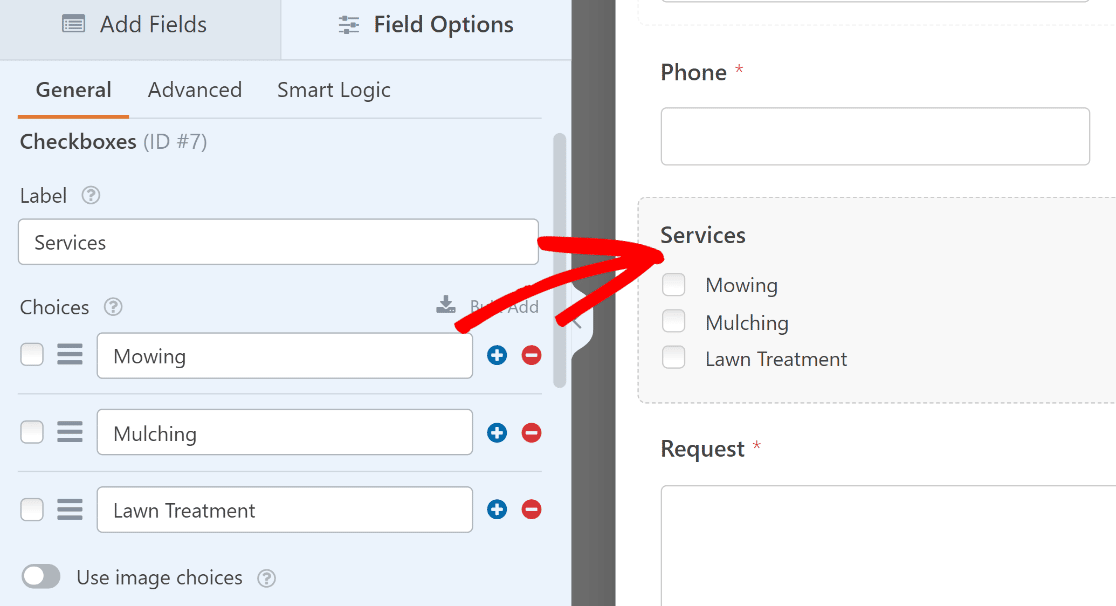
Task: Collapse the sidebar panel with the chevron
Action: pyautogui.click(x=577, y=324)
